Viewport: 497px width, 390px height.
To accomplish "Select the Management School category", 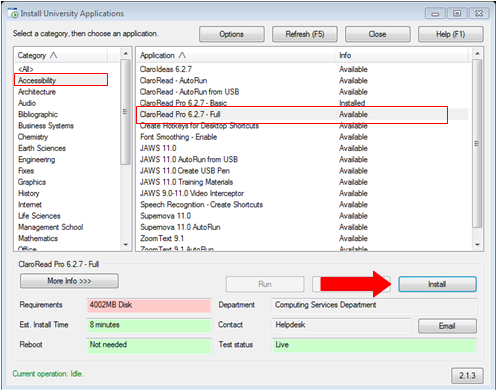I will point(50,227).
